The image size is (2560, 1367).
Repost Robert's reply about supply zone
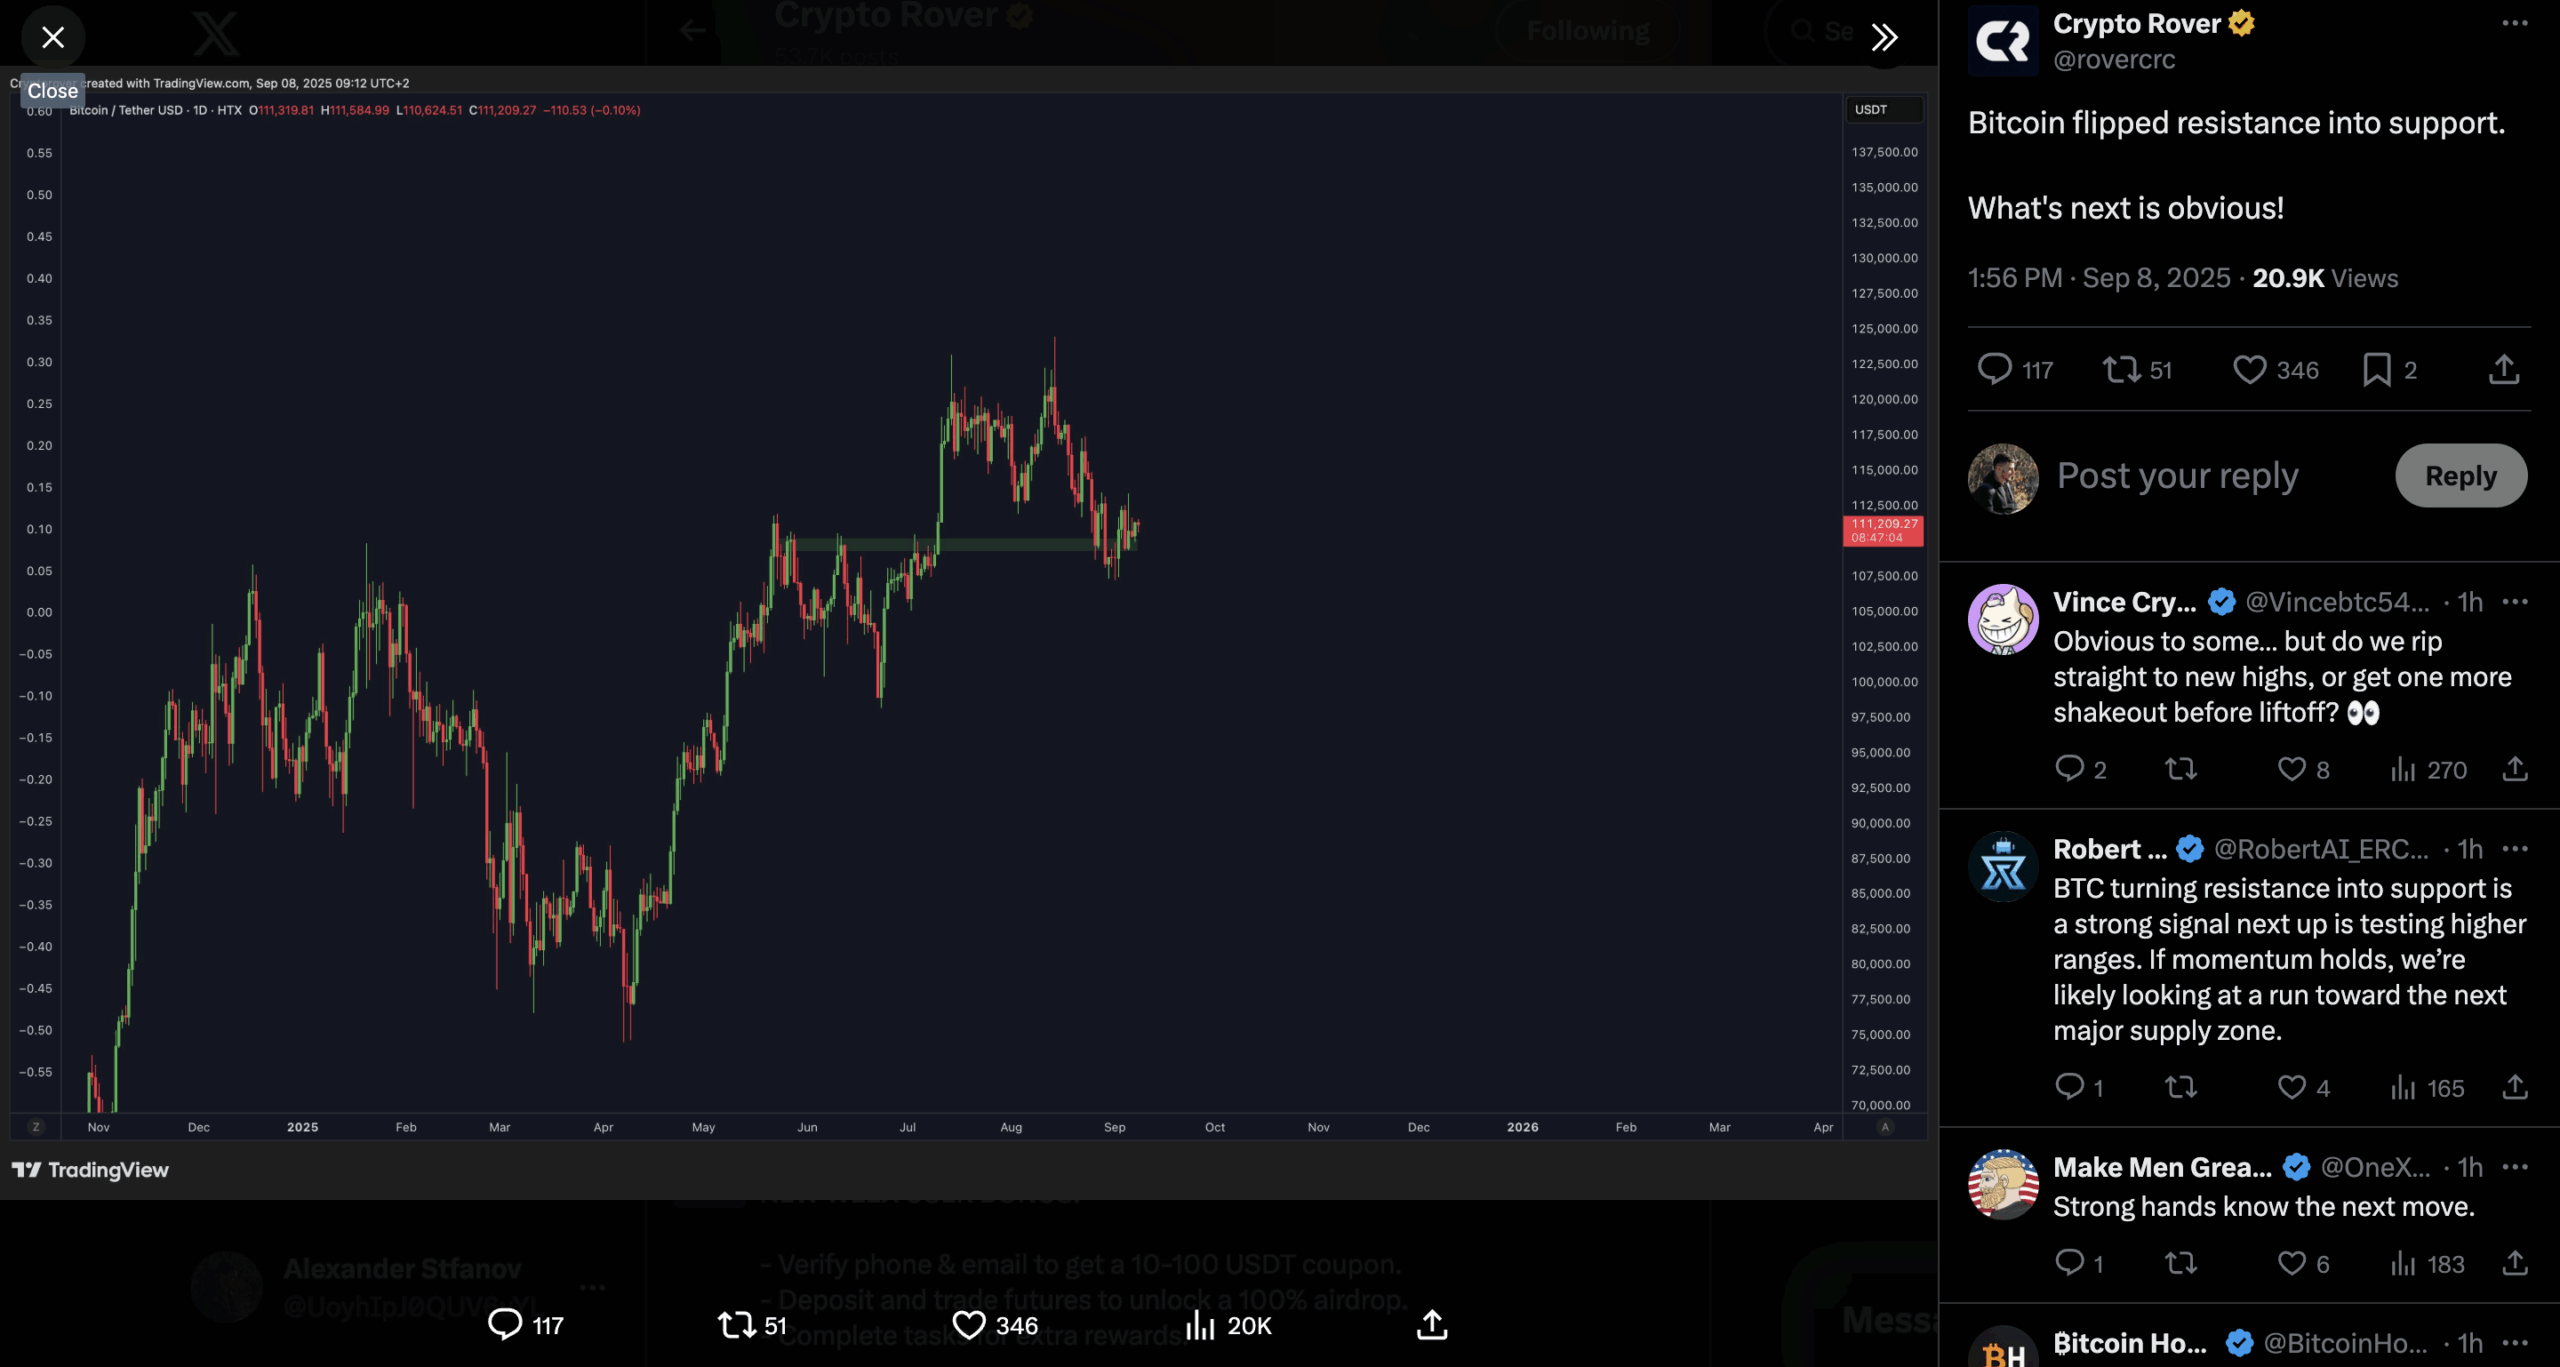click(x=2180, y=1087)
